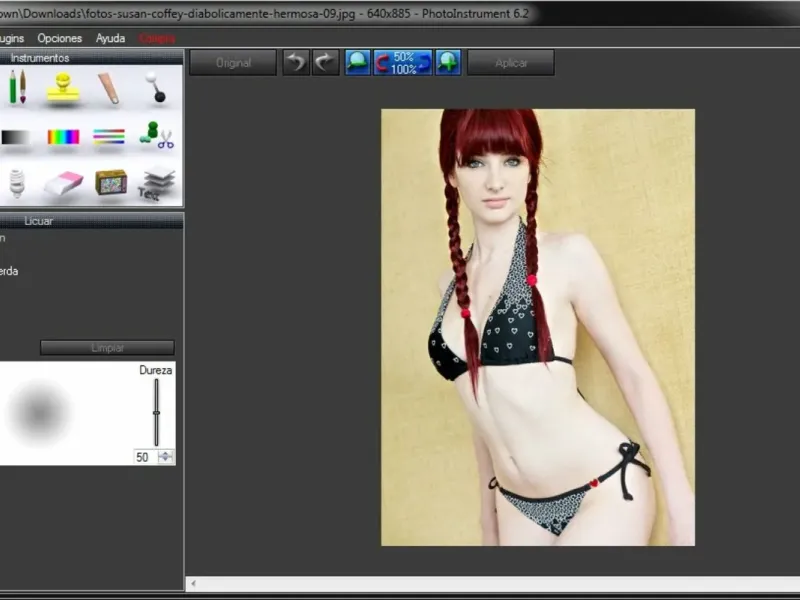The image size is (800, 600).
Task: Choose the skin-tone tube tool
Action: pos(108,88)
